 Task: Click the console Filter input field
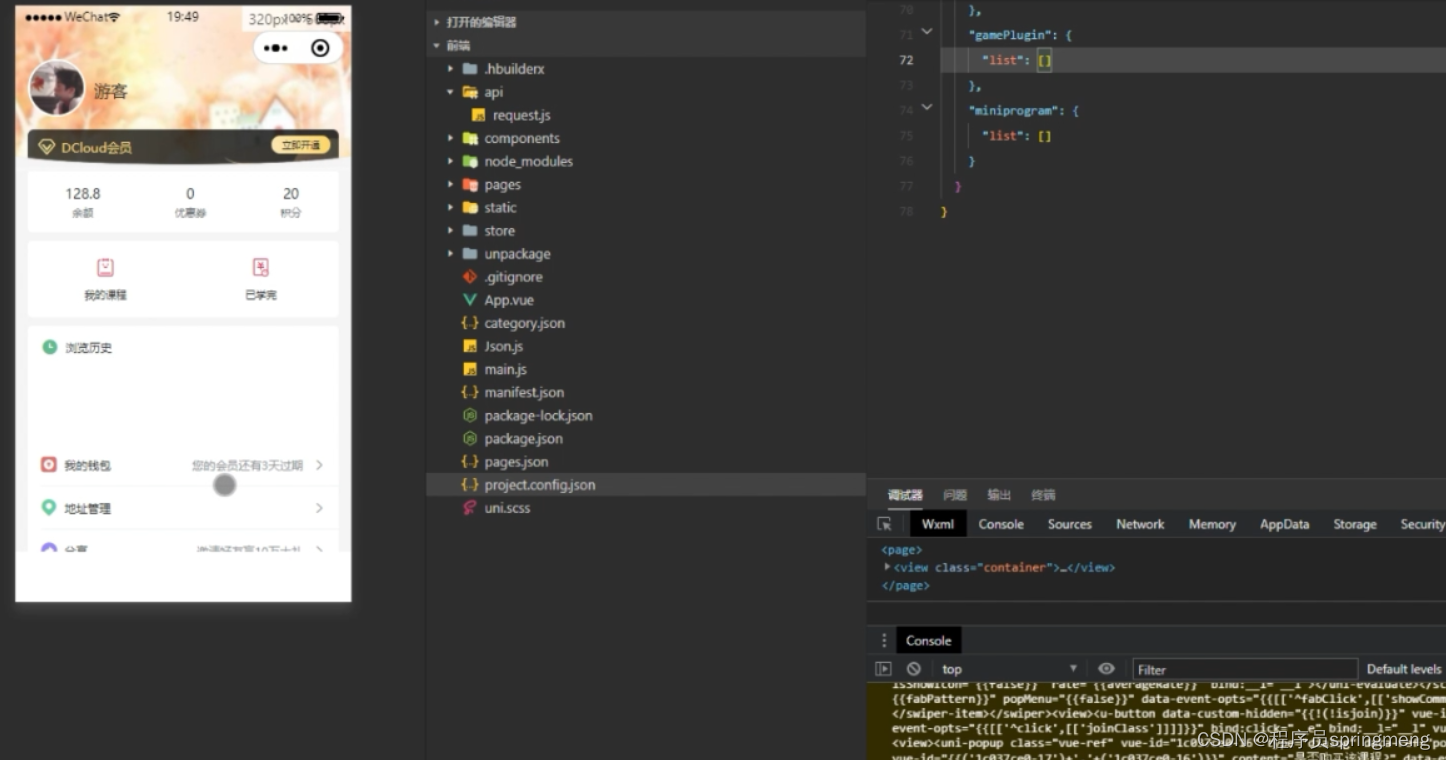[1244, 669]
